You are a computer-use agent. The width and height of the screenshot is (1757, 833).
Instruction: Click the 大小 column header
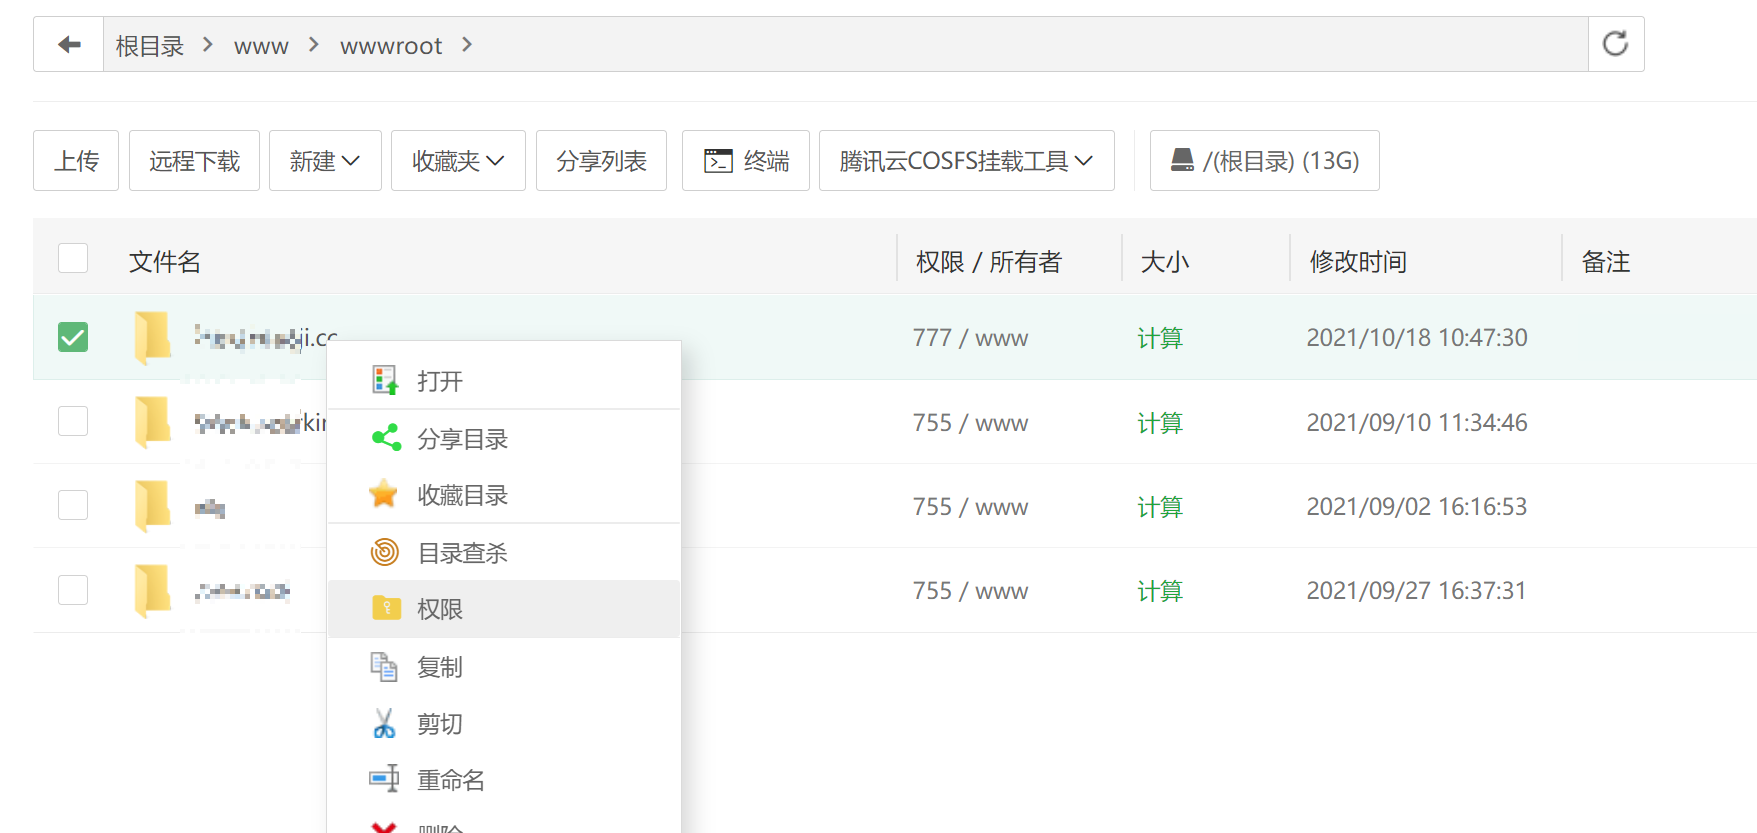click(x=1165, y=261)
